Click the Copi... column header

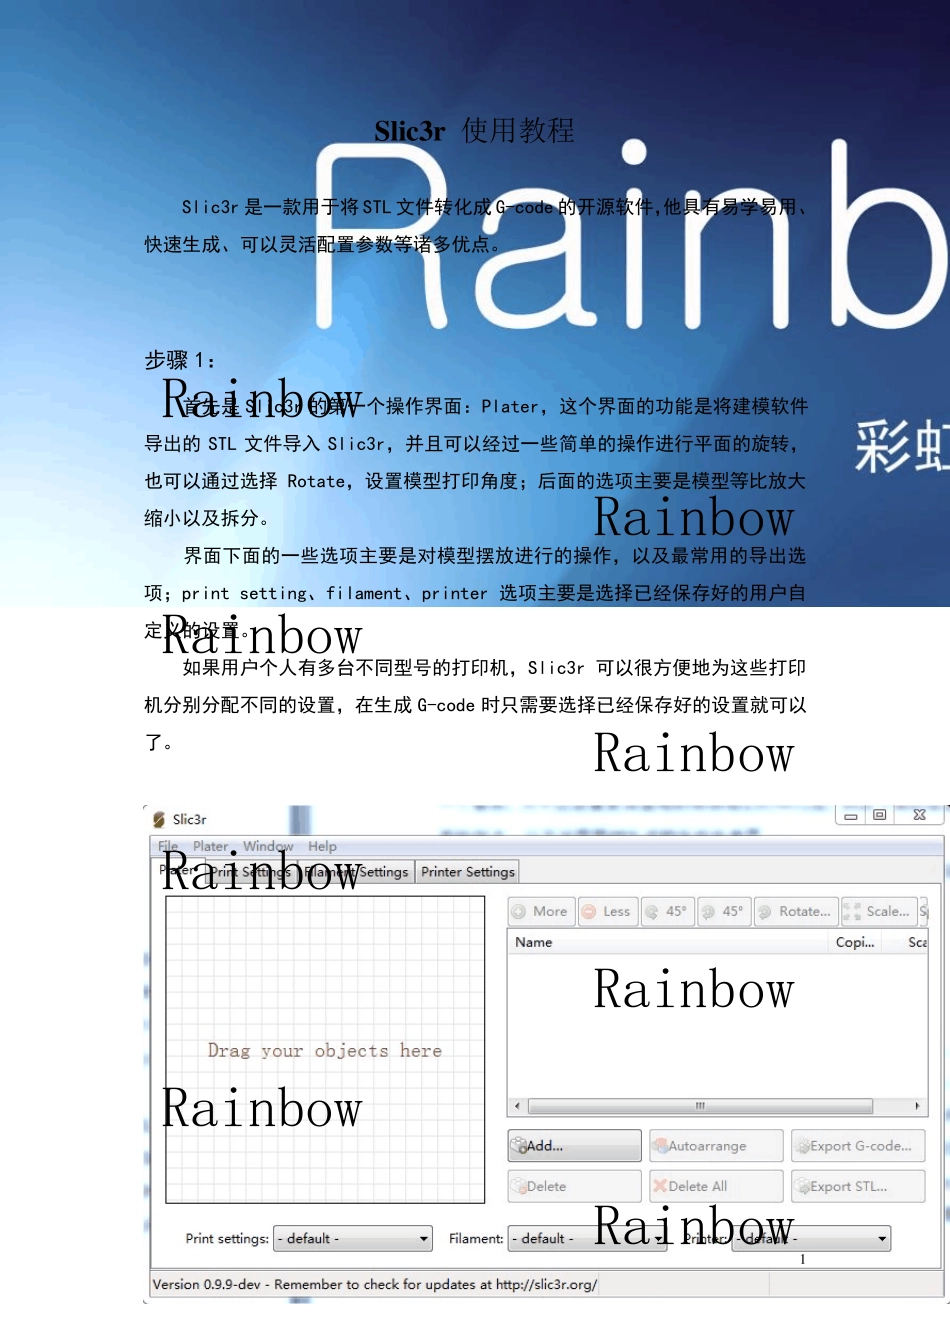(856, 942)
